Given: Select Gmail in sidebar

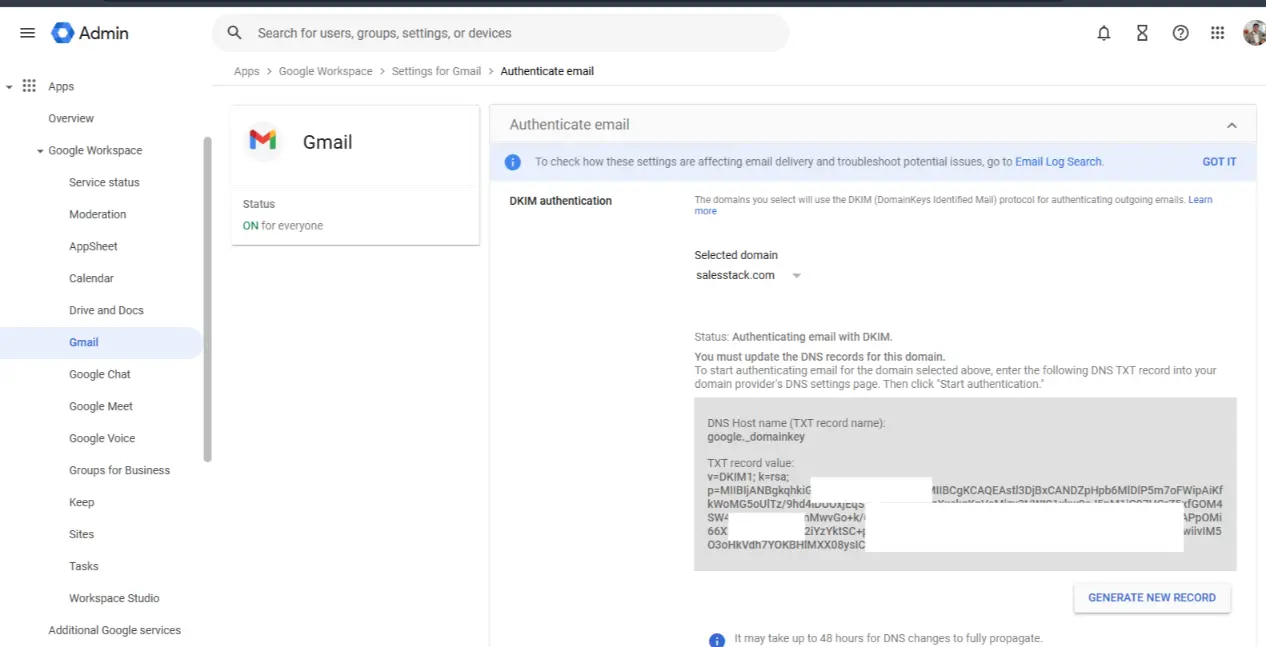Looking at the screenshot, I should [x=101, y=342].
